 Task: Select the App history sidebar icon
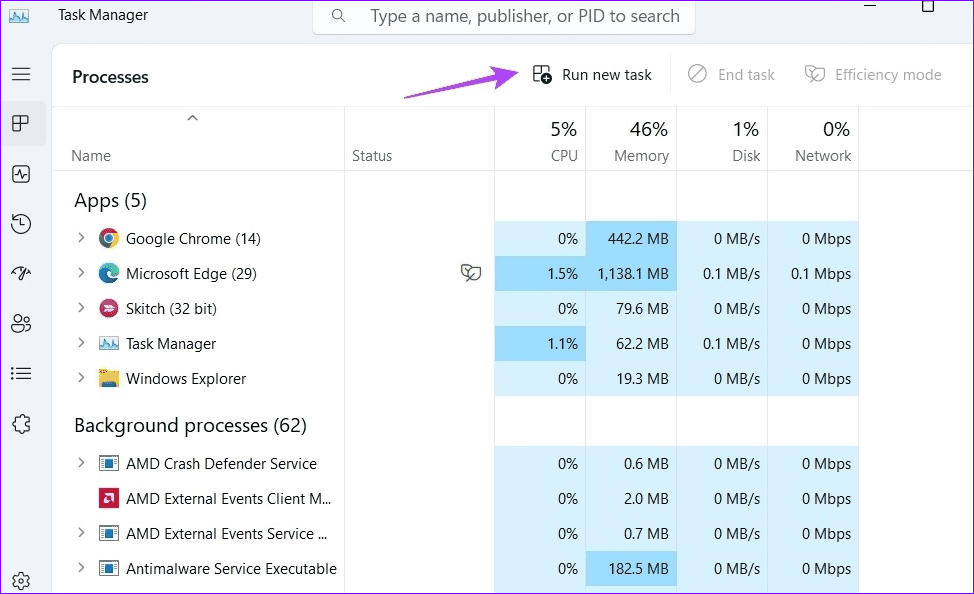(21, 223)
